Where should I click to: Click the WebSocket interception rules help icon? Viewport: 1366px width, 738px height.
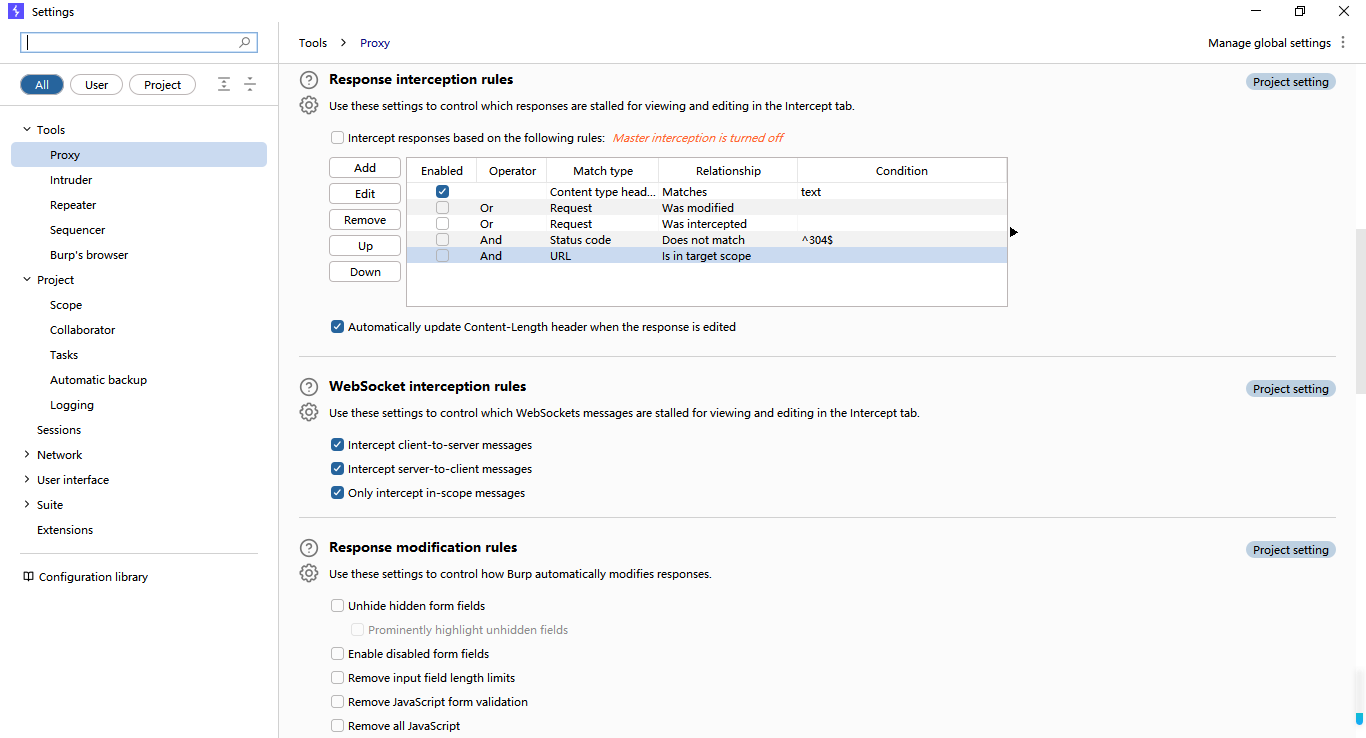pos(309,387)
